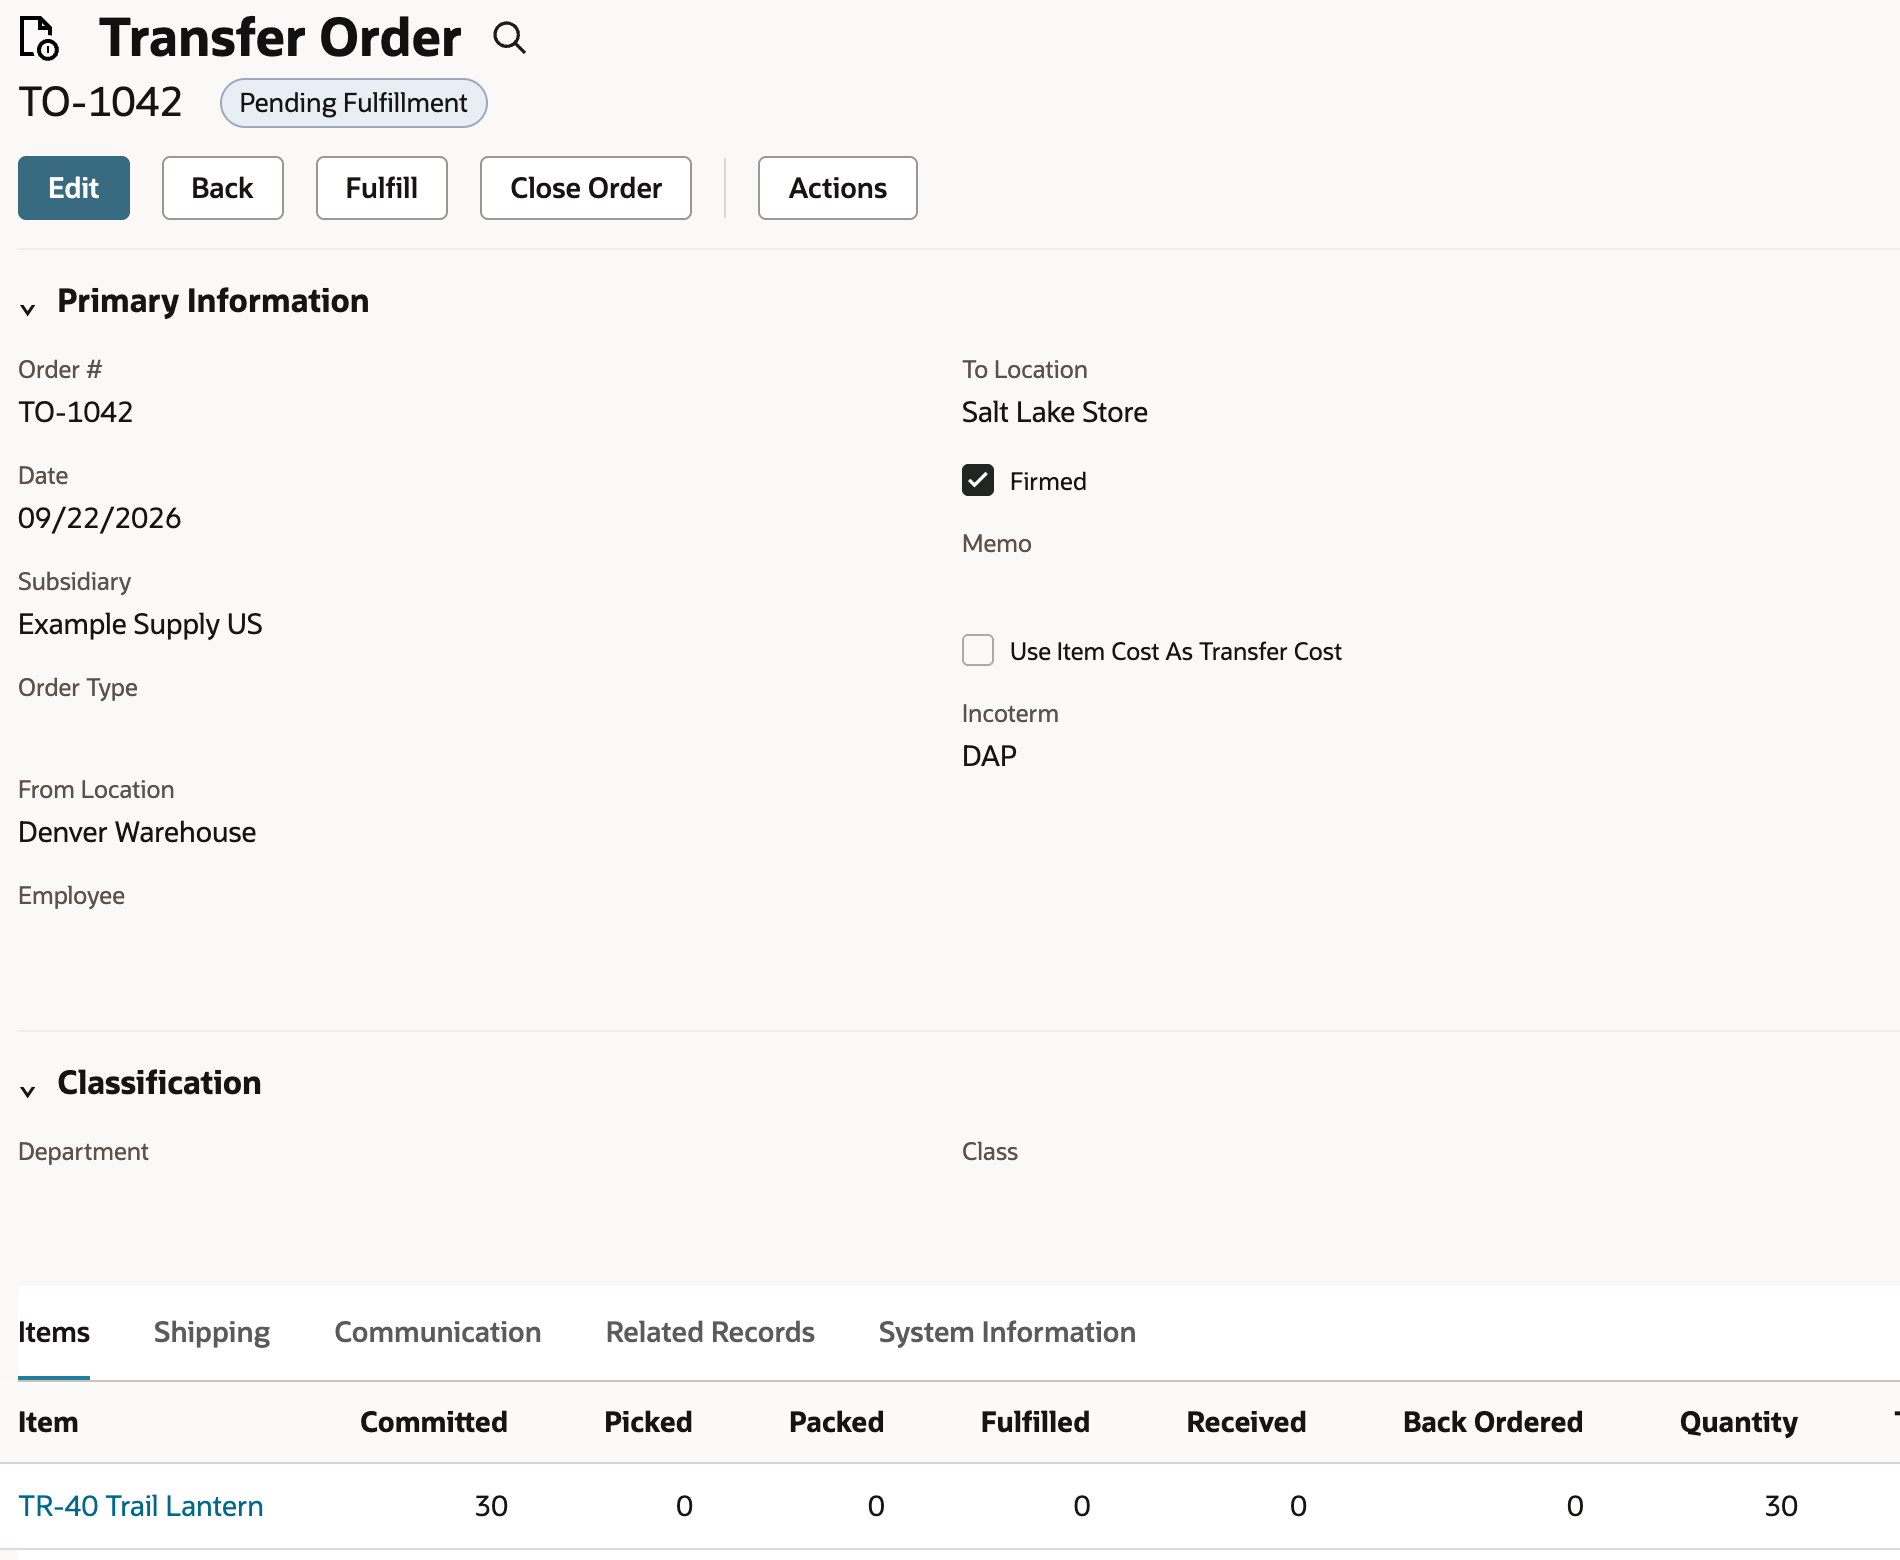Click the Back Ordered column header

coord(1493,1422)
